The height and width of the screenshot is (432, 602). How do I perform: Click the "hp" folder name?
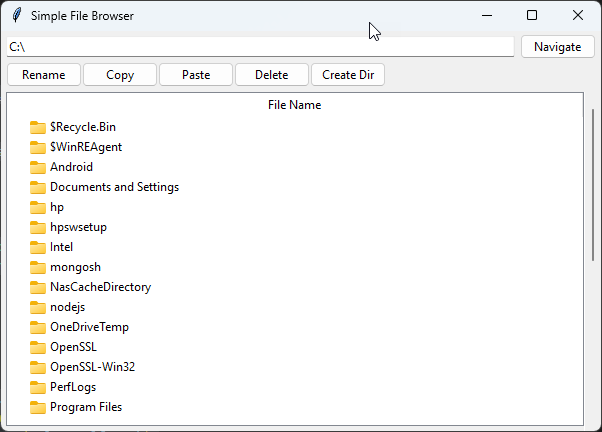pos(57,207)
